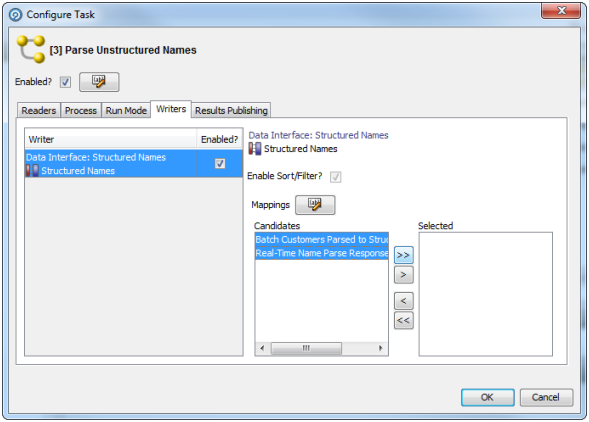
Task: Remove one selected mapping with < button
Action: pyautogui.click(x=403, y=301)
